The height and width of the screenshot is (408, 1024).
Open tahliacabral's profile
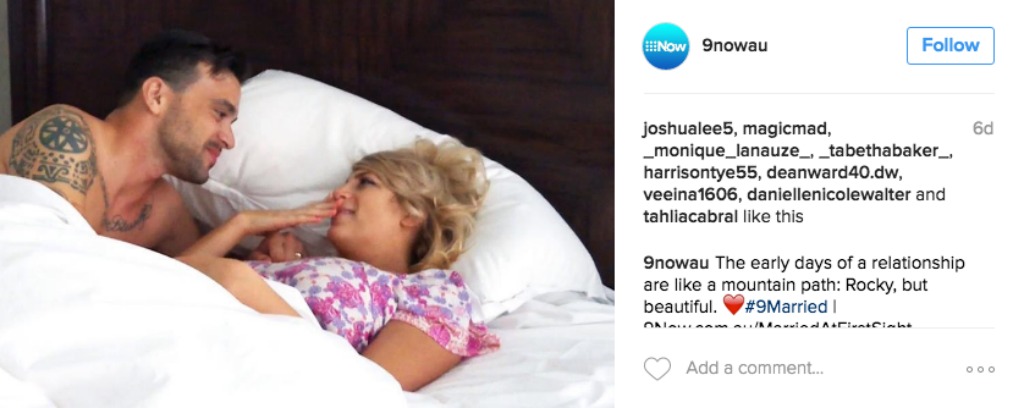pyautogui.click(x=690, y=217)
